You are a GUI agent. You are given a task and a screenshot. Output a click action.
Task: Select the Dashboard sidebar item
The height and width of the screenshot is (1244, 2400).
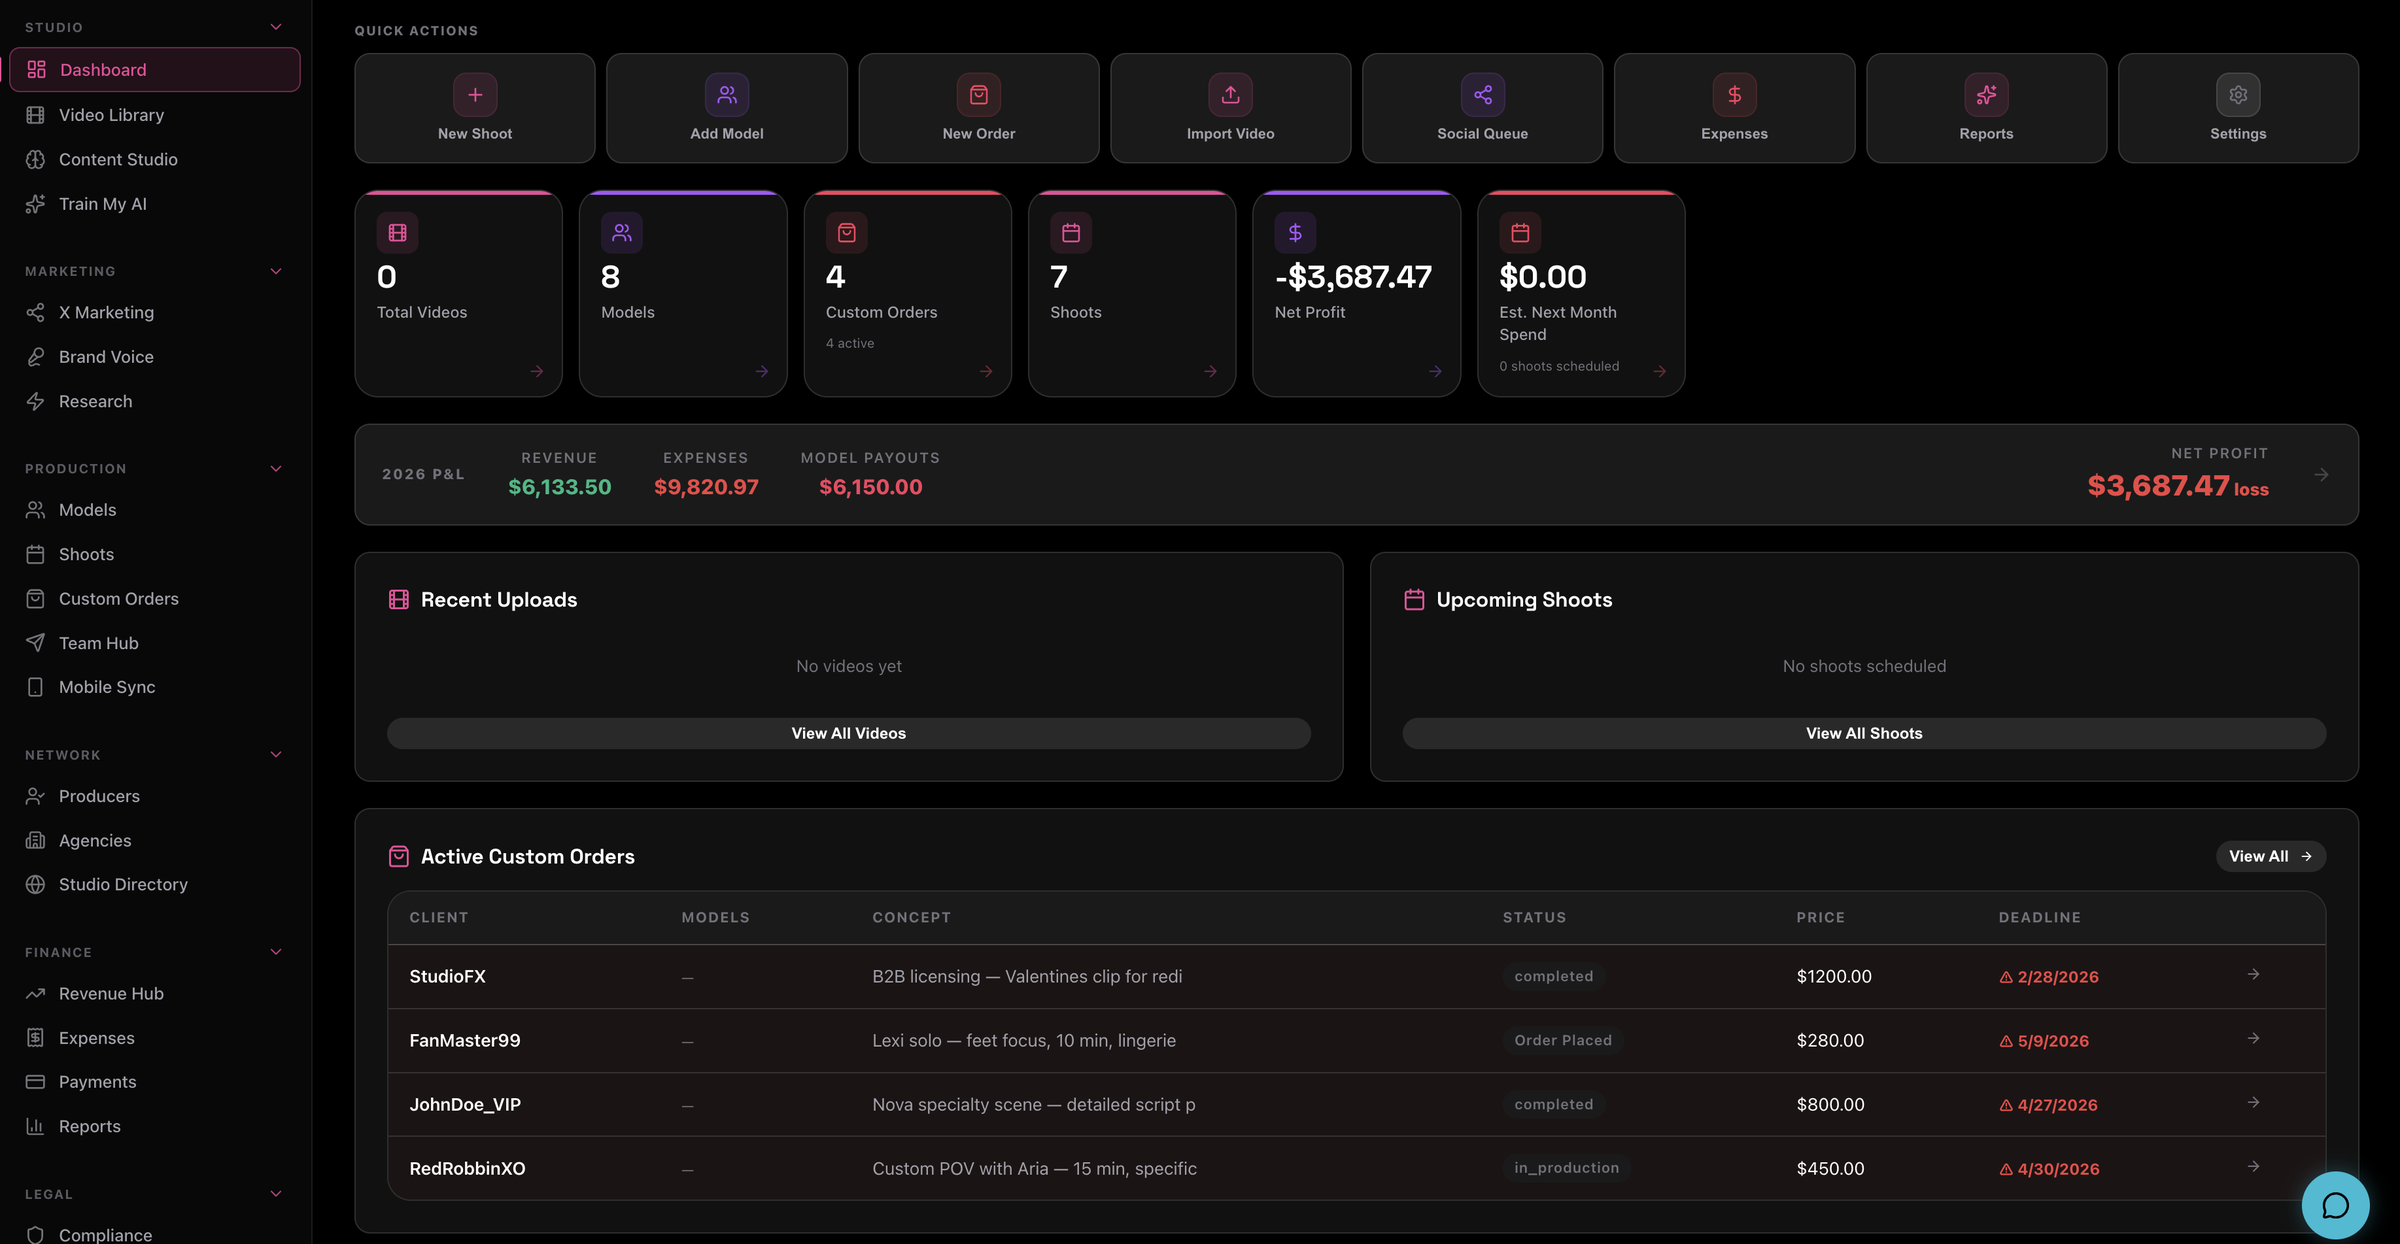coord(155,70)
